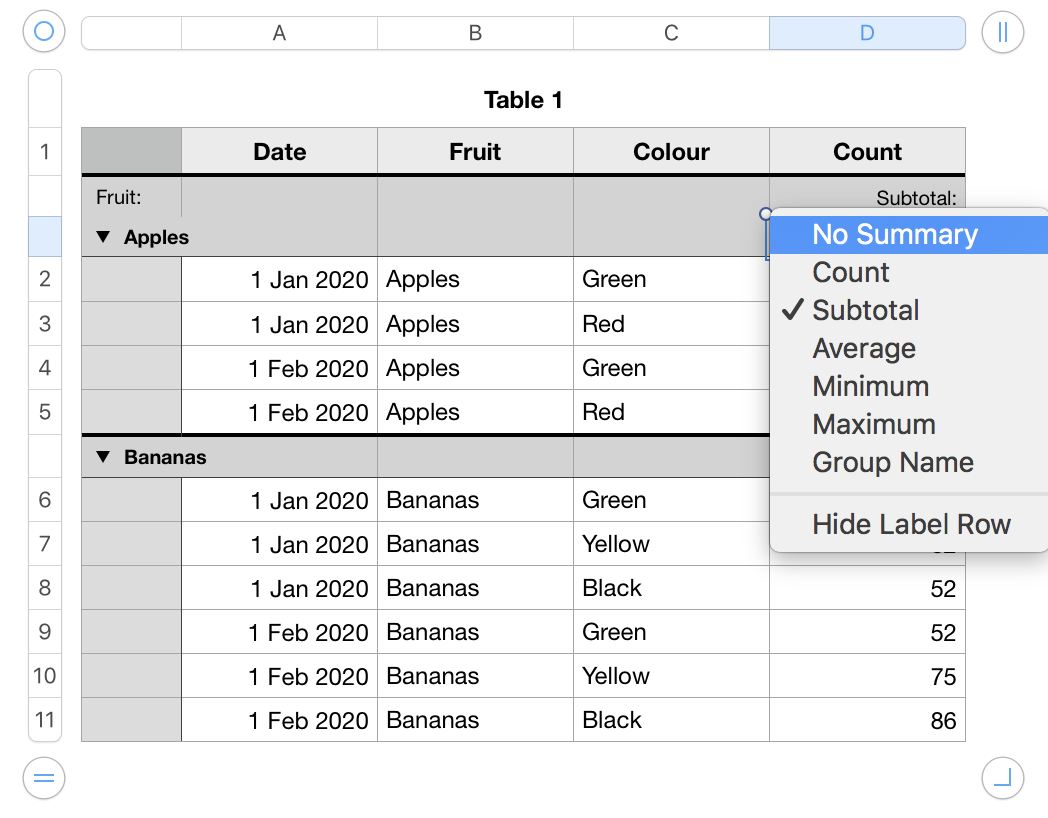Select column D header tab
Screen dimensions: 1048x818
866,33
